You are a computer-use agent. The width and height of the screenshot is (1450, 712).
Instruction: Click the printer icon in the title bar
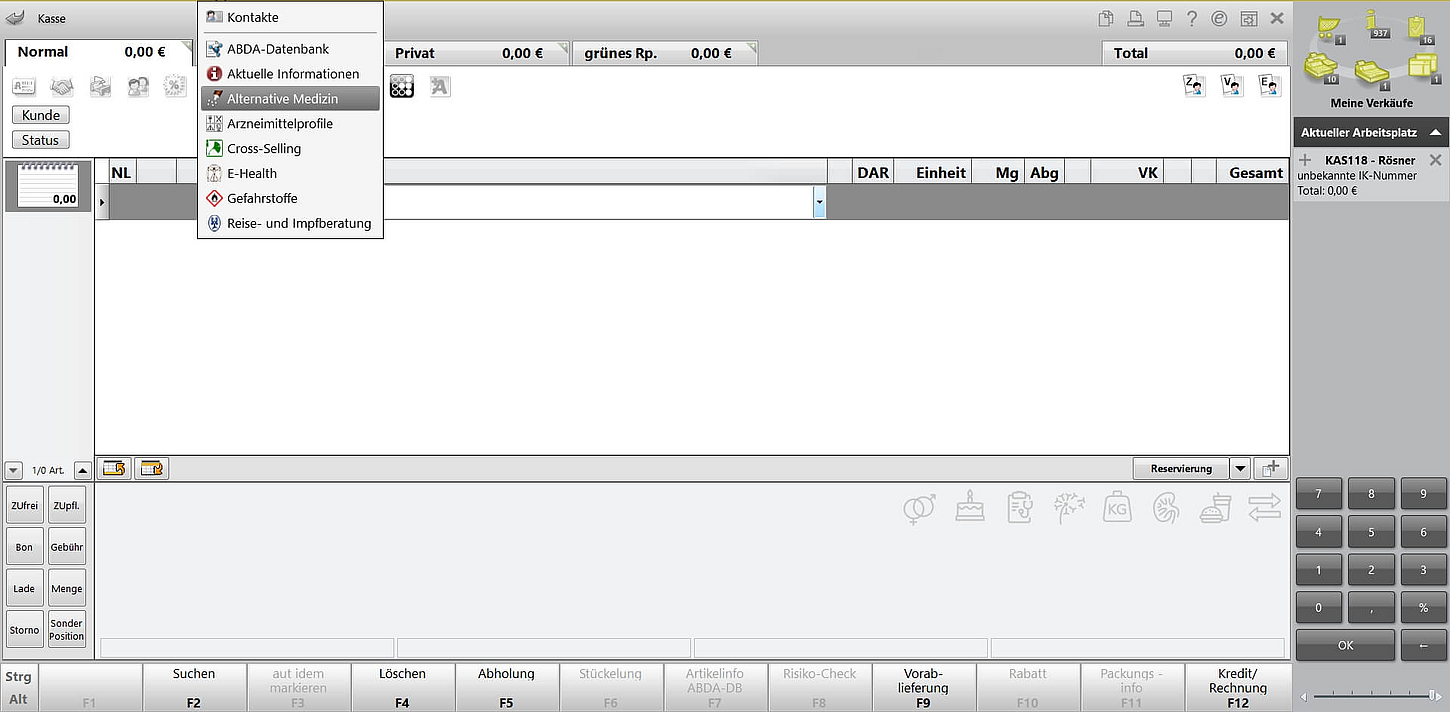pos(1135,18)
